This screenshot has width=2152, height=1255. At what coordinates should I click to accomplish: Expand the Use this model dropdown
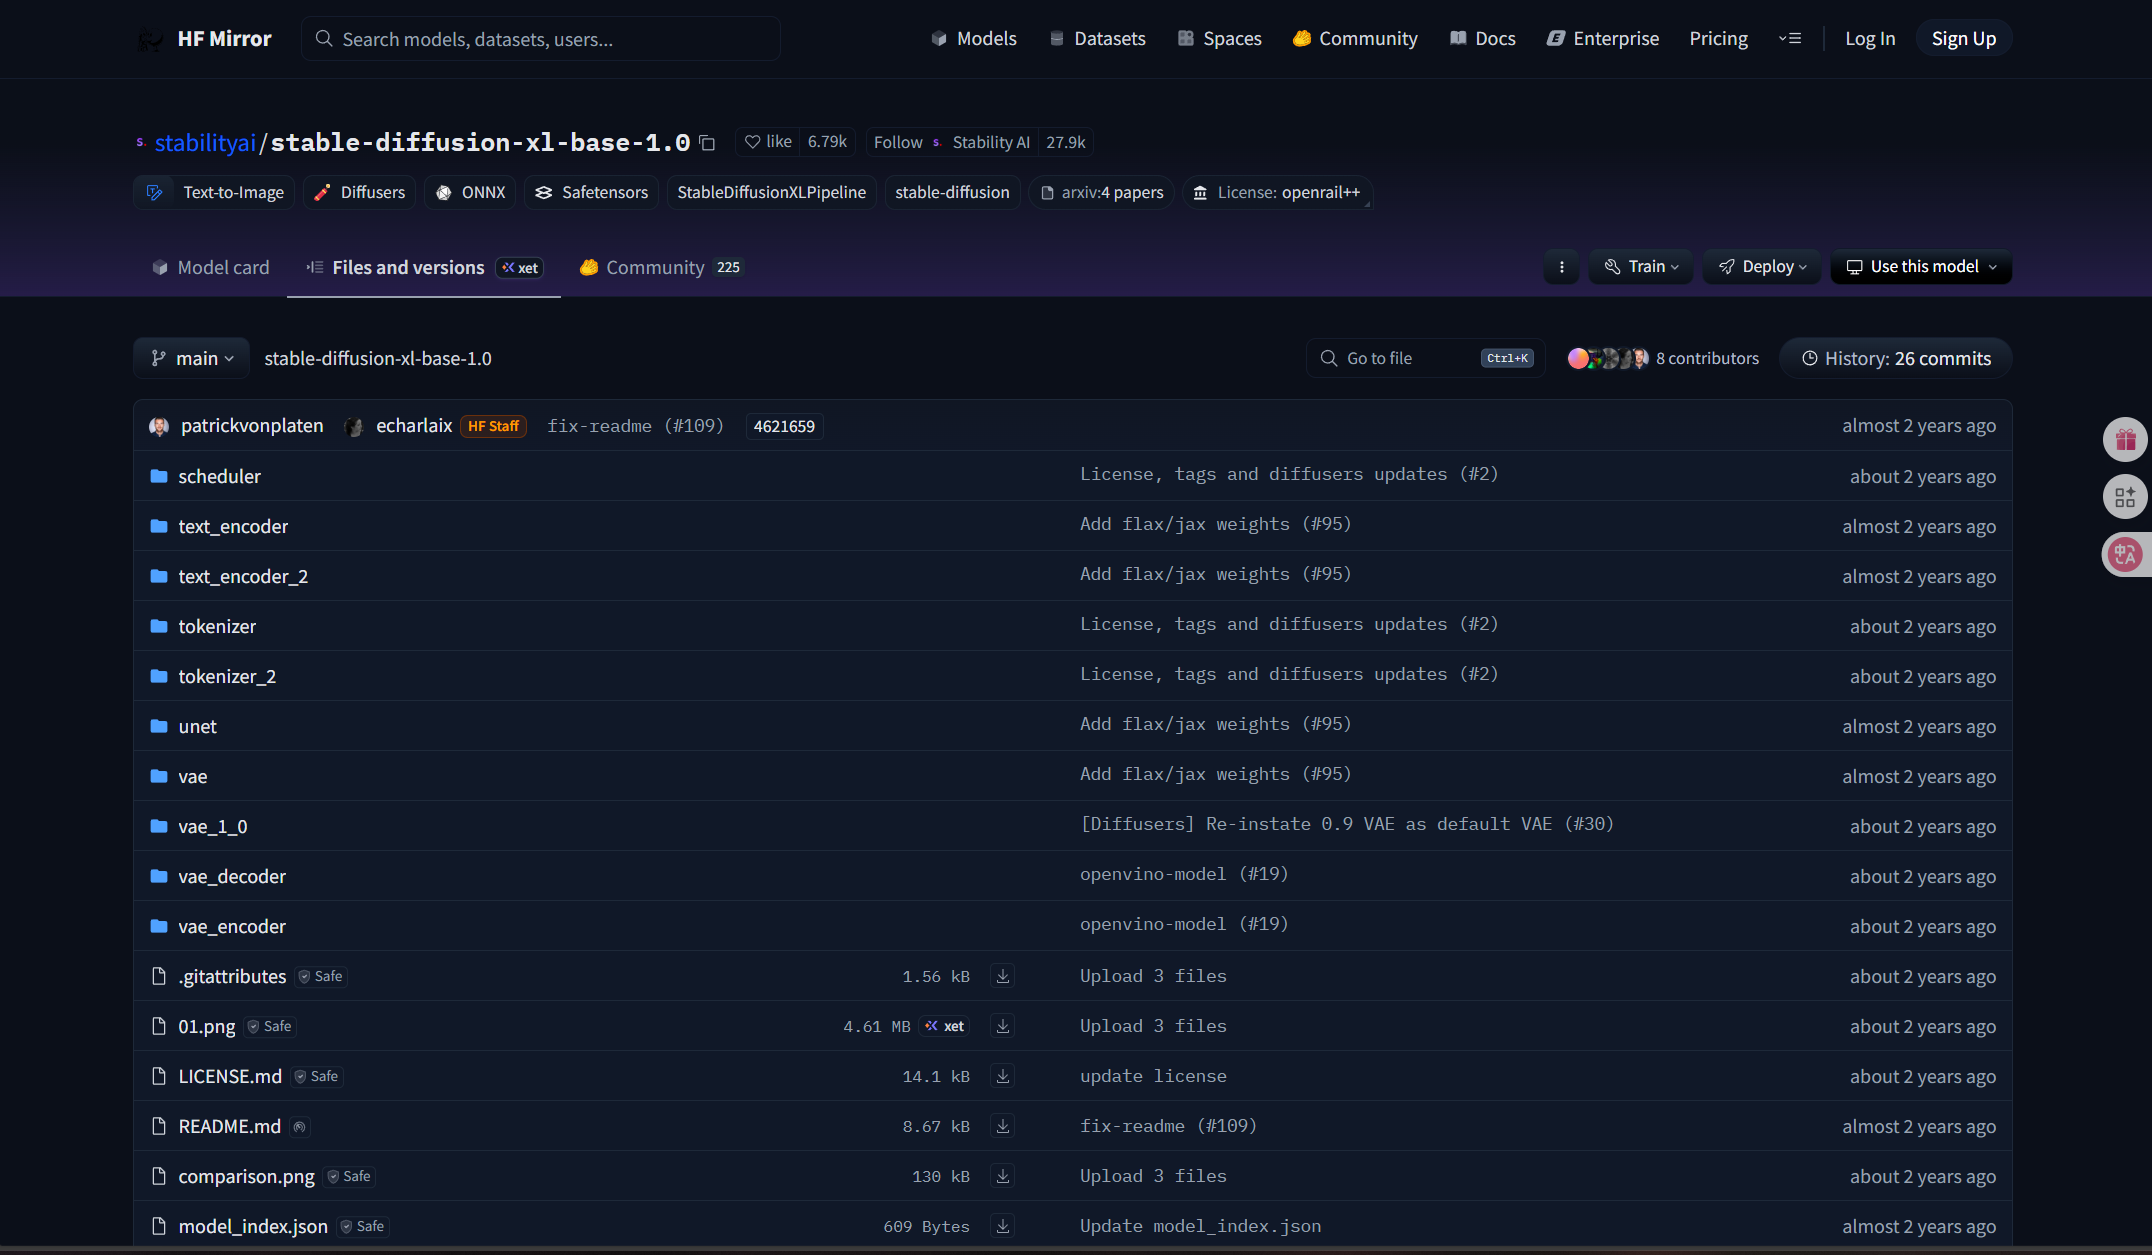click(x=1921, y=267)
